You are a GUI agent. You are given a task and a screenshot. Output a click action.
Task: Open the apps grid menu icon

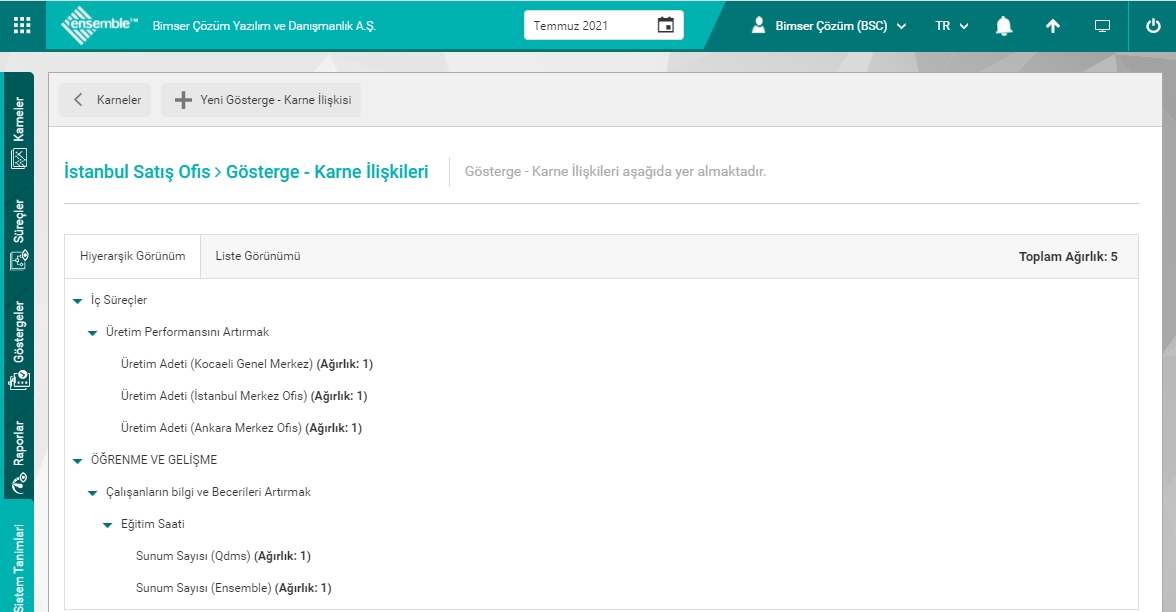click(22, 26)
